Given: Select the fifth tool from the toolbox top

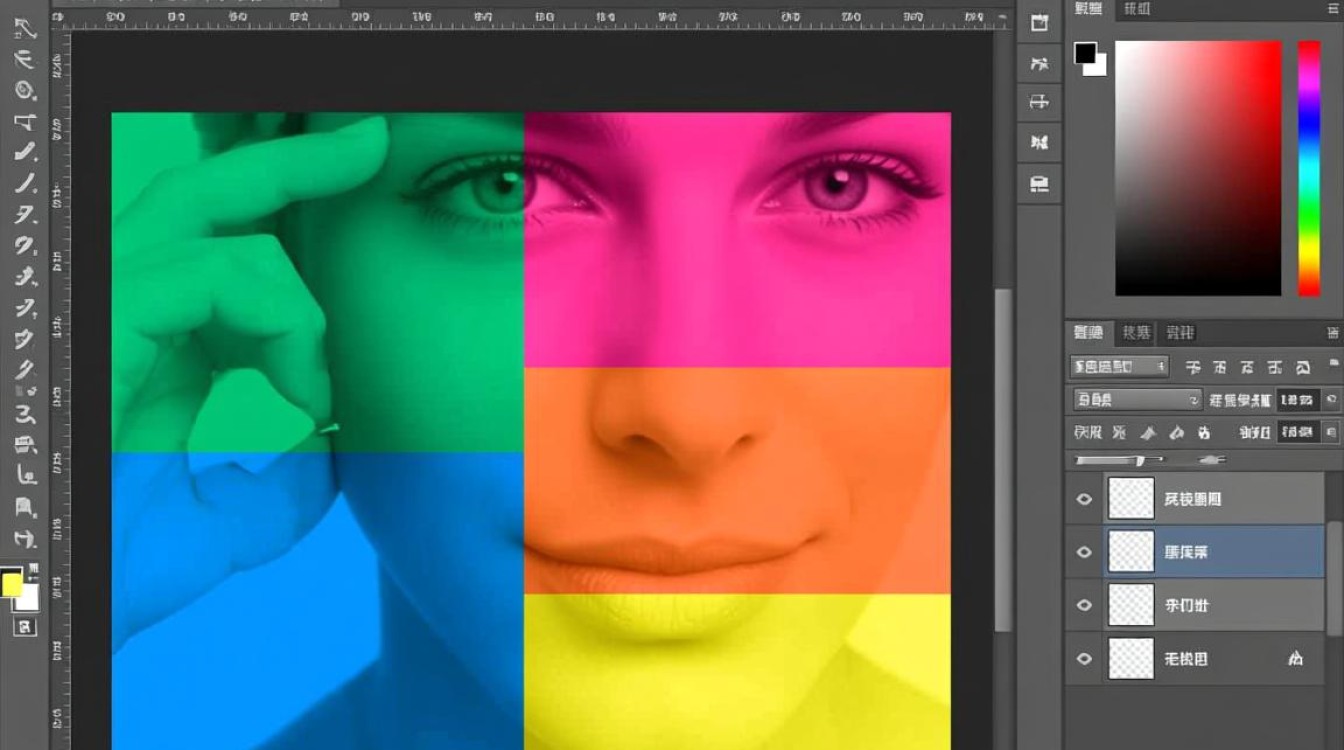Looking at the screenshot, I should [x=25, y=152].
